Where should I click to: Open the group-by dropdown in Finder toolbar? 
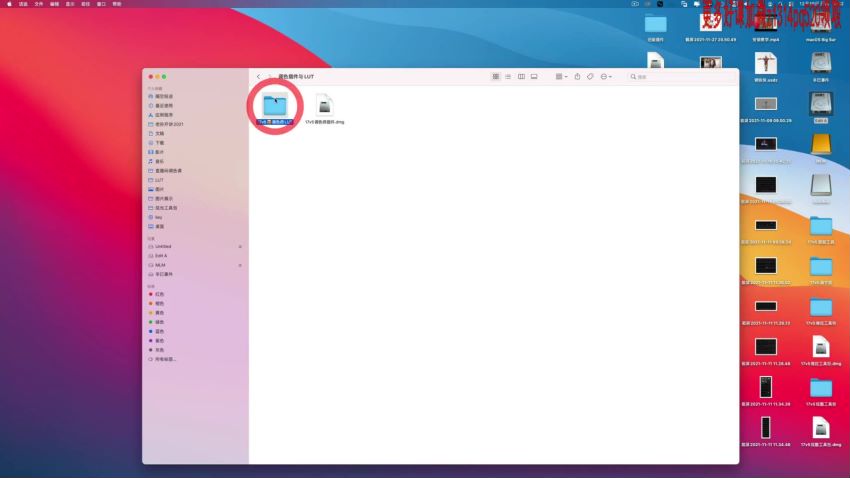pyautogui.click(x=560, y=76)
